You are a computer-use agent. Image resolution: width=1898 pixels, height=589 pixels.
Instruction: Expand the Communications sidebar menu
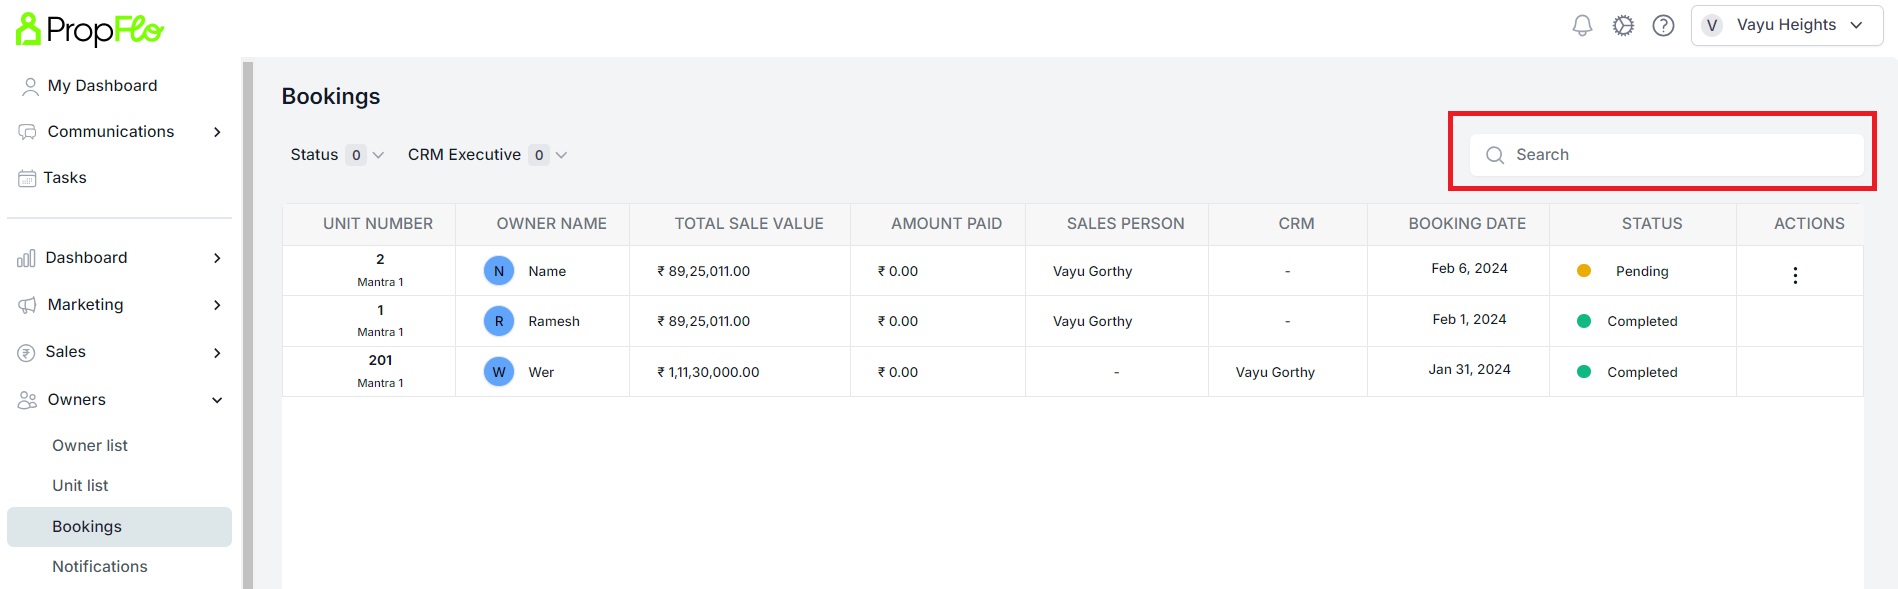120,132
